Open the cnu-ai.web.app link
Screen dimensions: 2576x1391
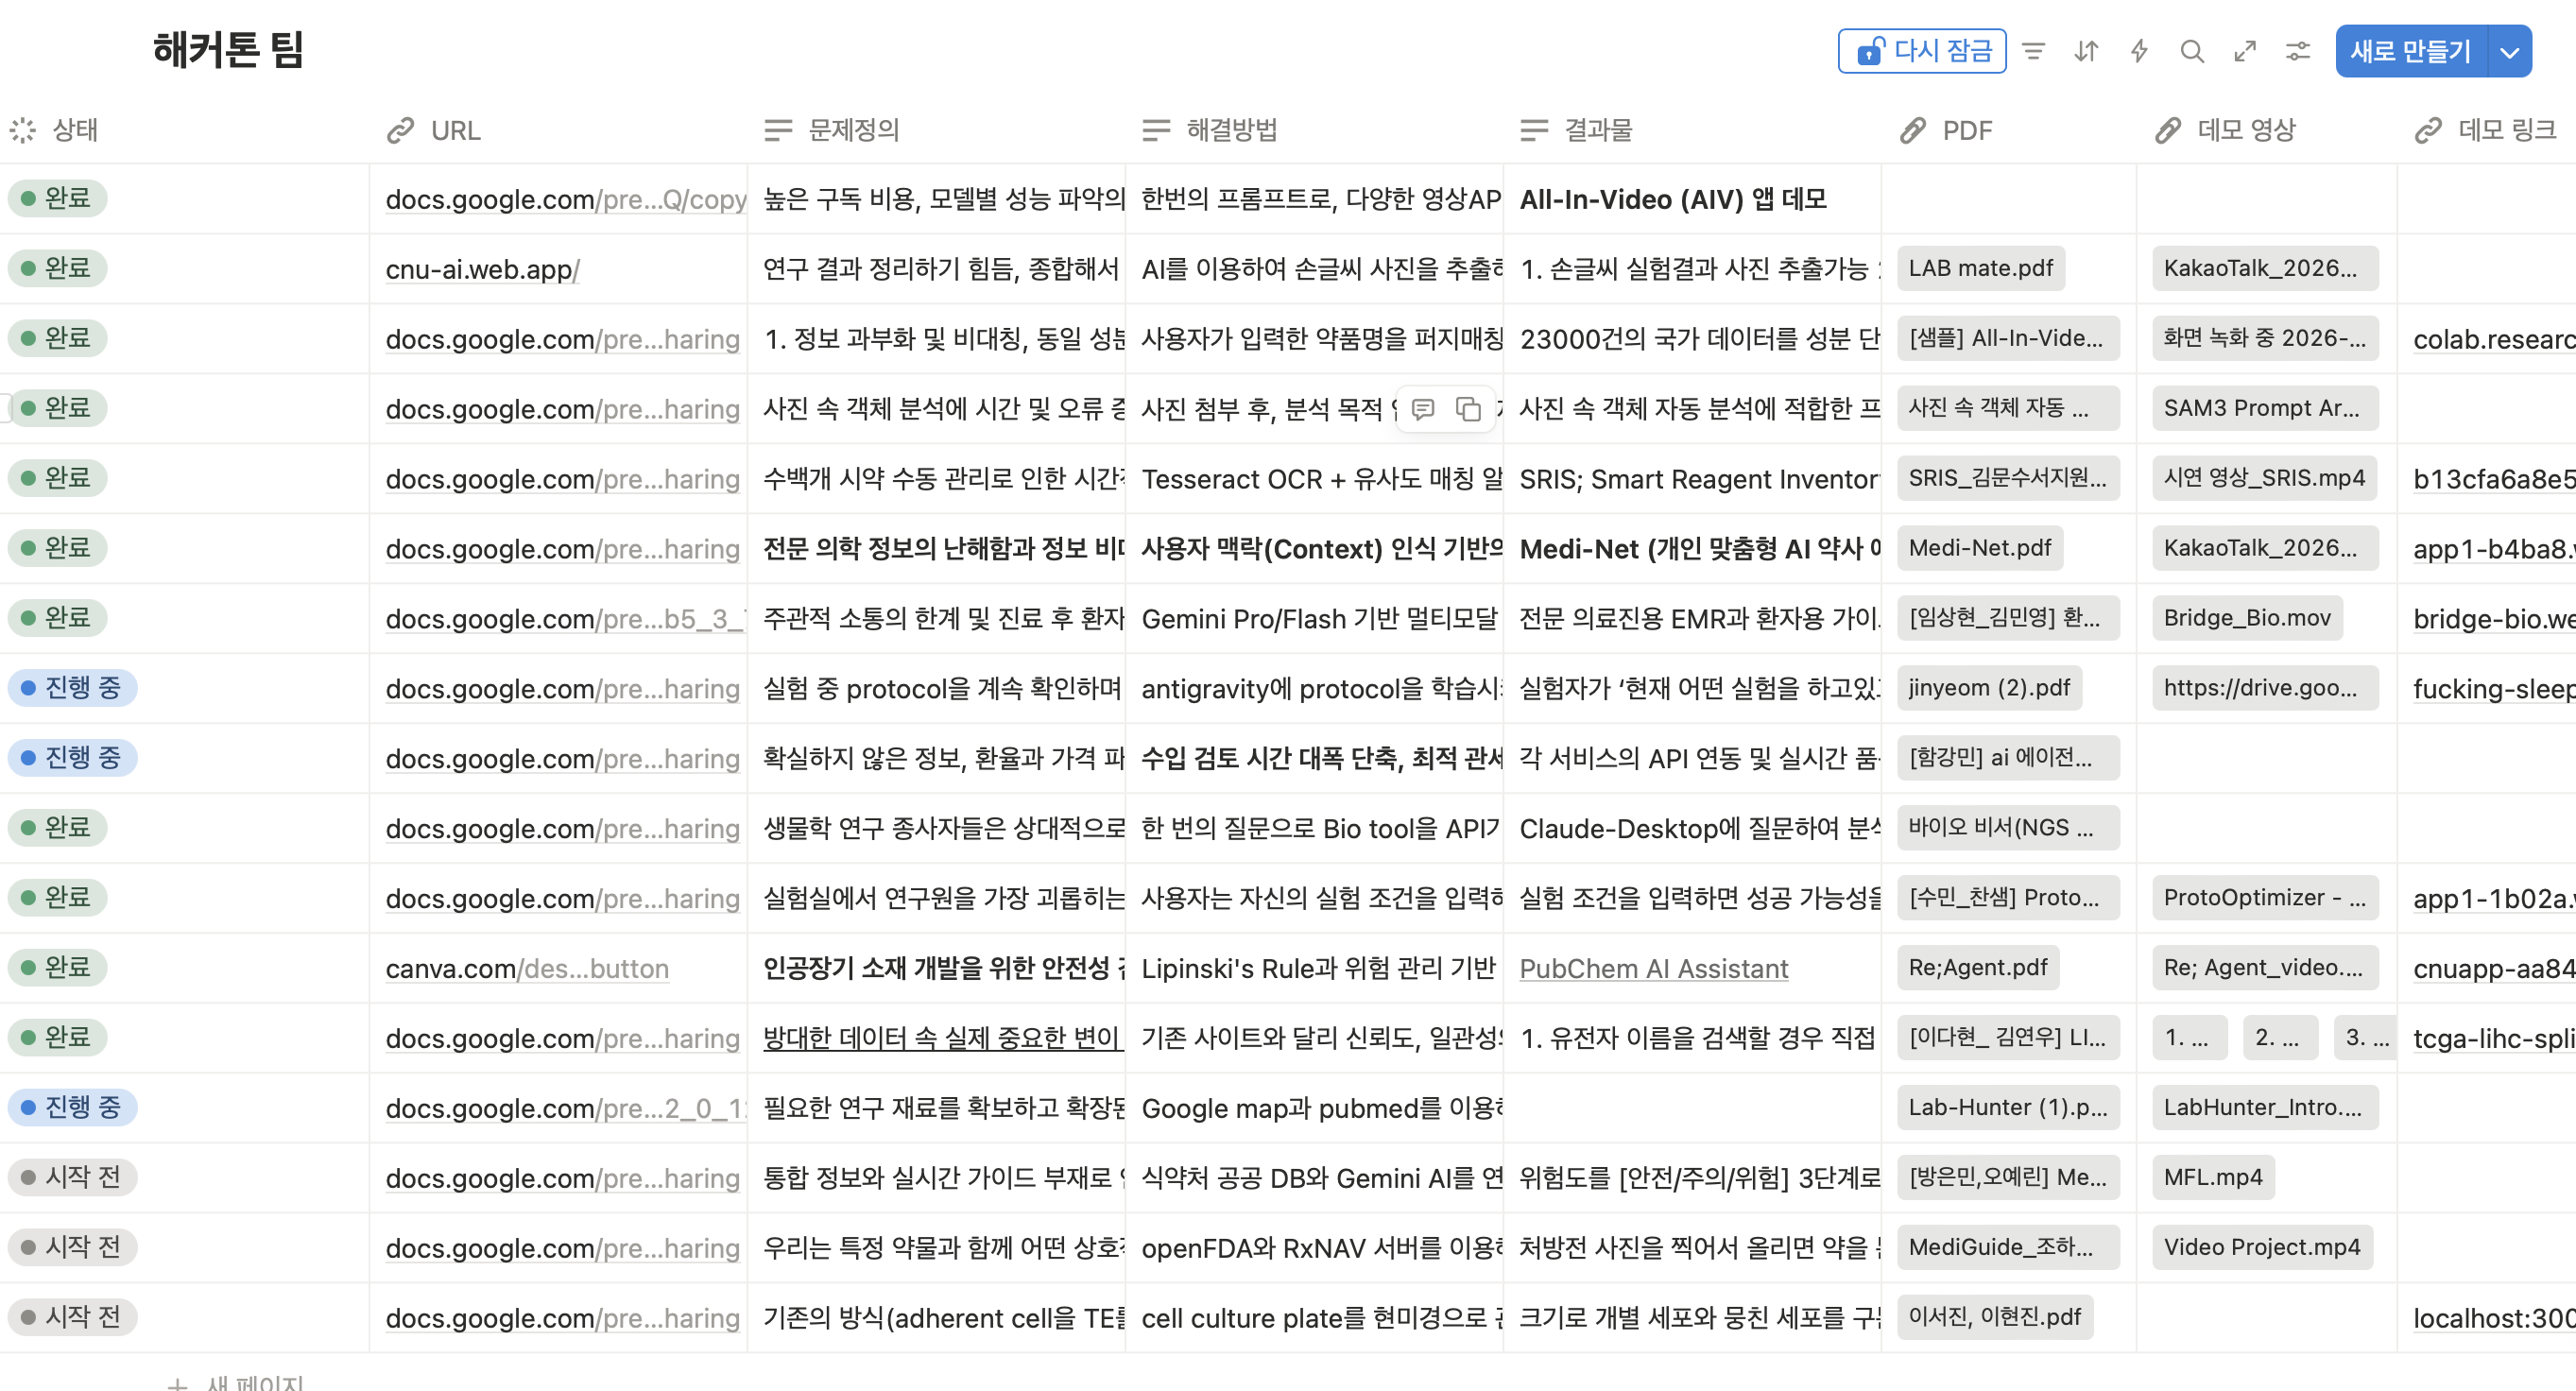click(482, 269)
